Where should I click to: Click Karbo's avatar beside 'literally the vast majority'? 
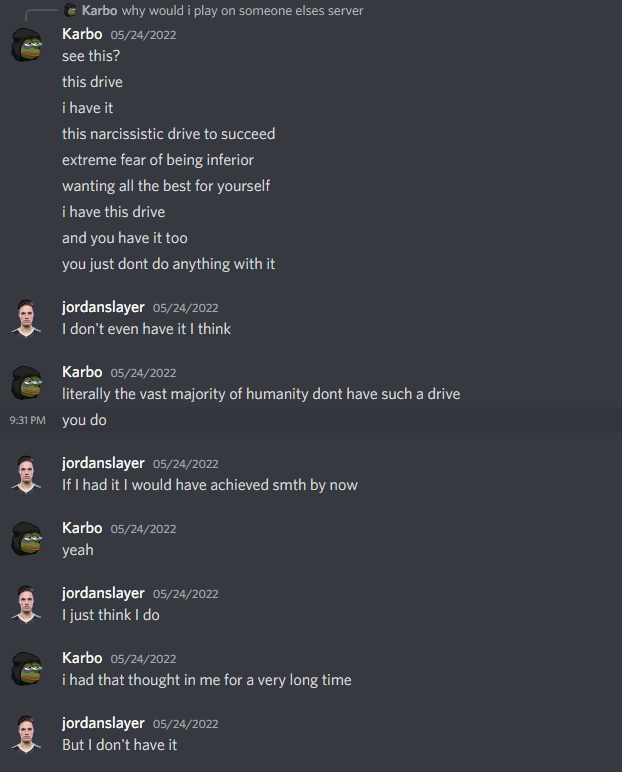pos(27,383)
